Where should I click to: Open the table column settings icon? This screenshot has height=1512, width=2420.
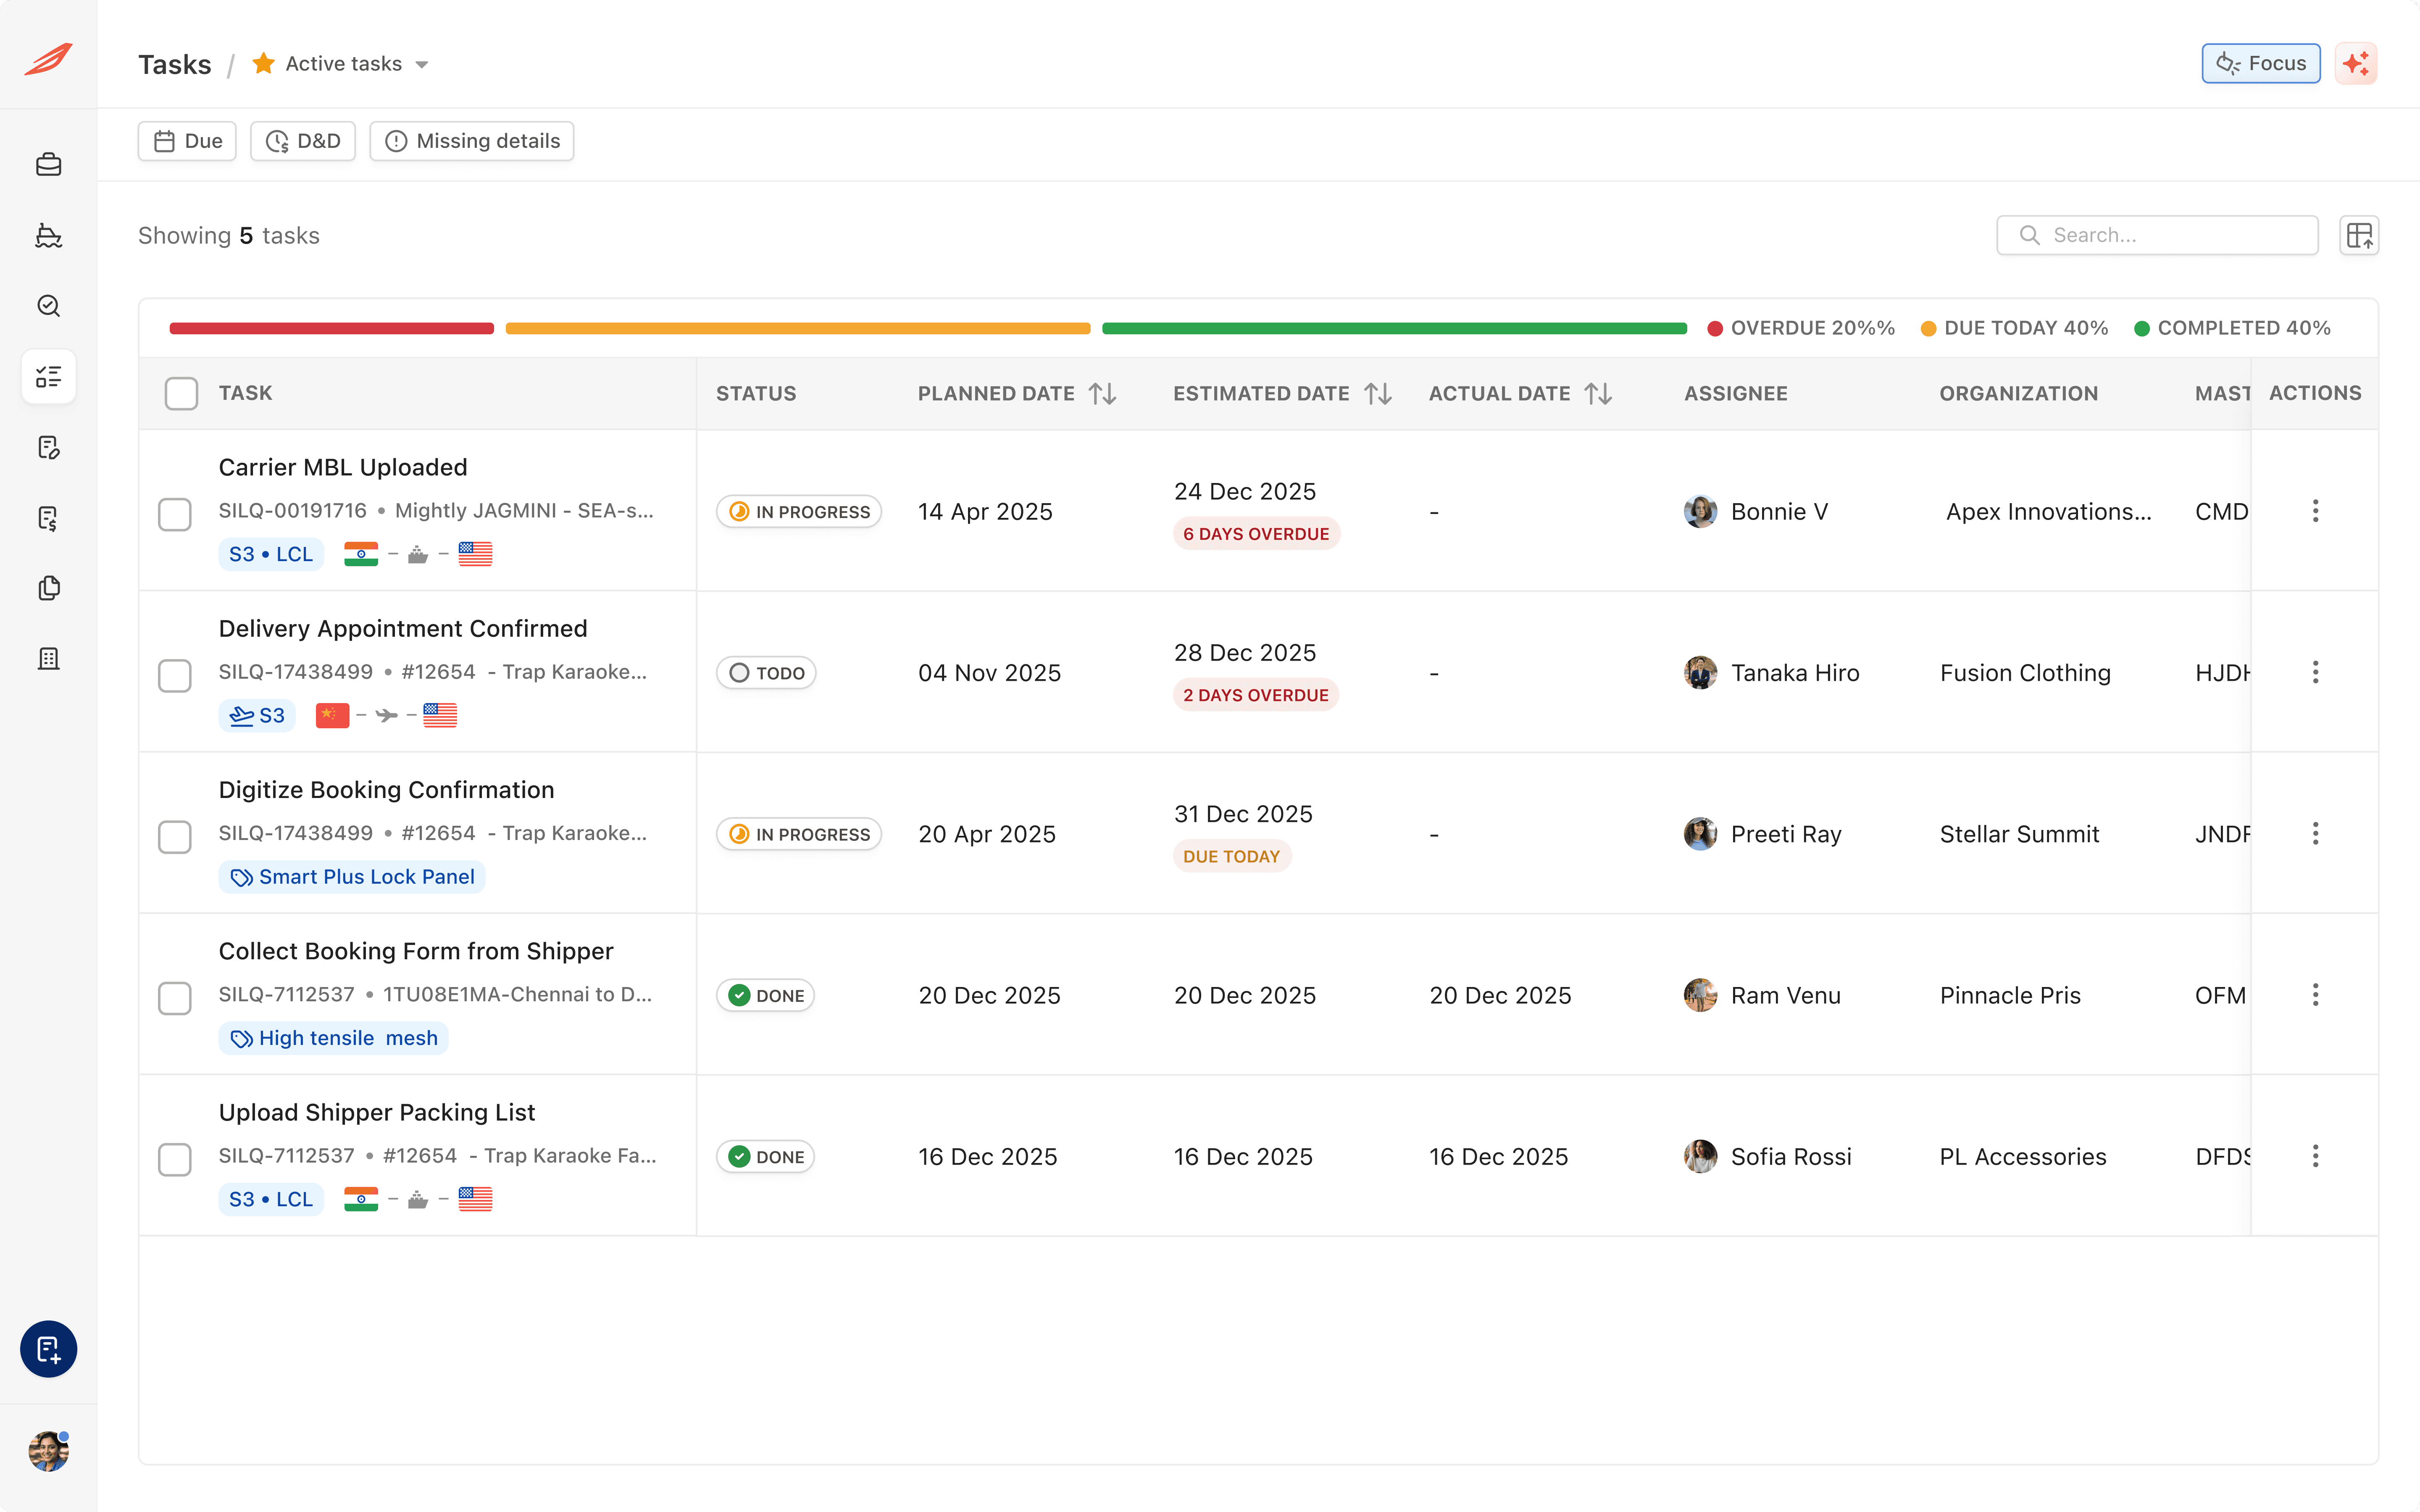pyautogui.click(x=2359, y=235)
